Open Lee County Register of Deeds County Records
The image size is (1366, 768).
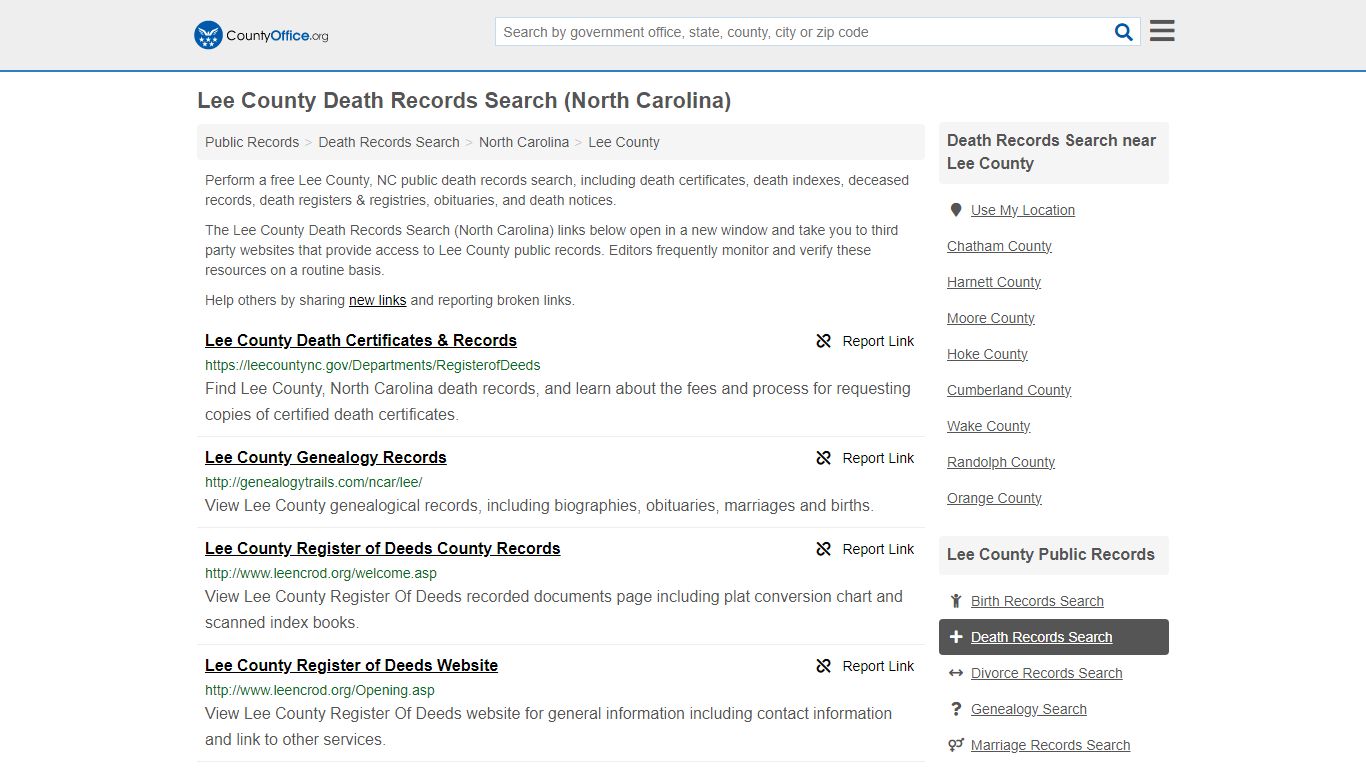pyautogui.click(x=383, y=549)
